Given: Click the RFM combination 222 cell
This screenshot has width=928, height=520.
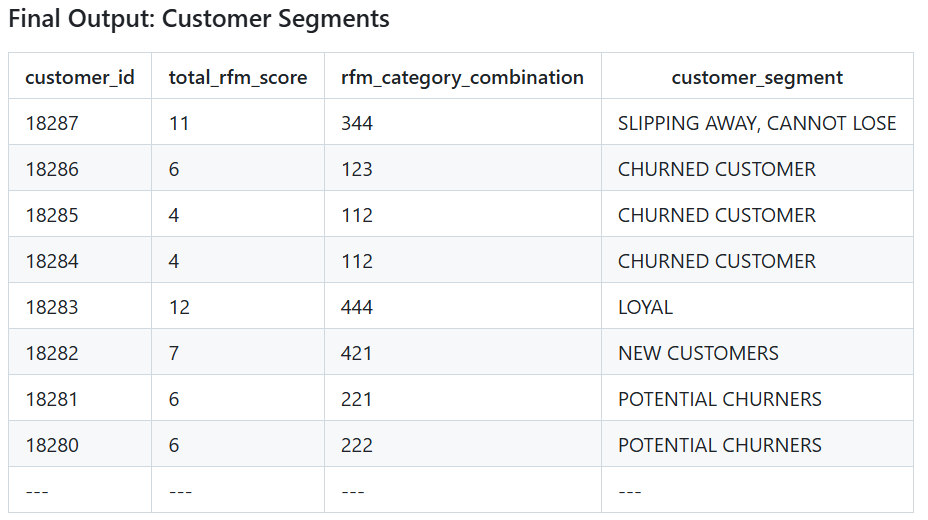Looking at the screenshot, I should (357, 445).
